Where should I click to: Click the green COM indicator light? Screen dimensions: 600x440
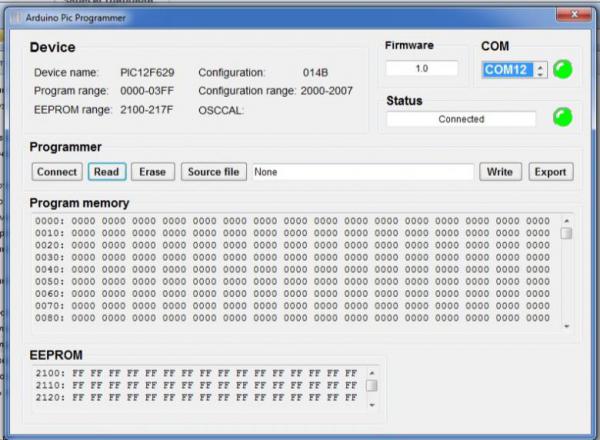[x=562, y=70]
